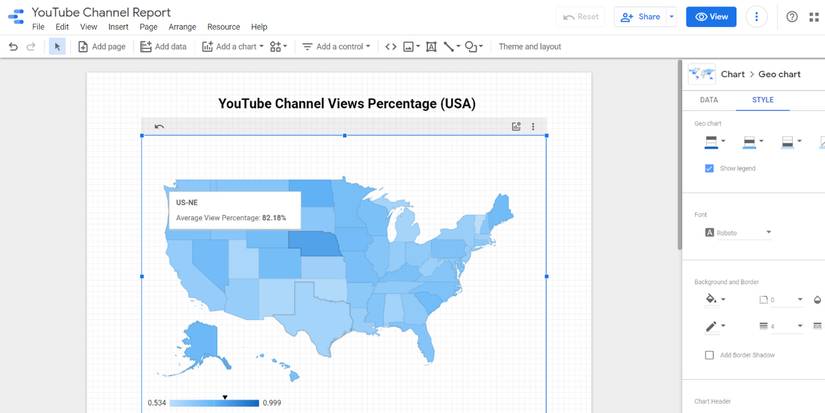Viewport: 825px width, 413px height.
Task: Click the chart header drill-up arrow
Action: click(159, 126)
